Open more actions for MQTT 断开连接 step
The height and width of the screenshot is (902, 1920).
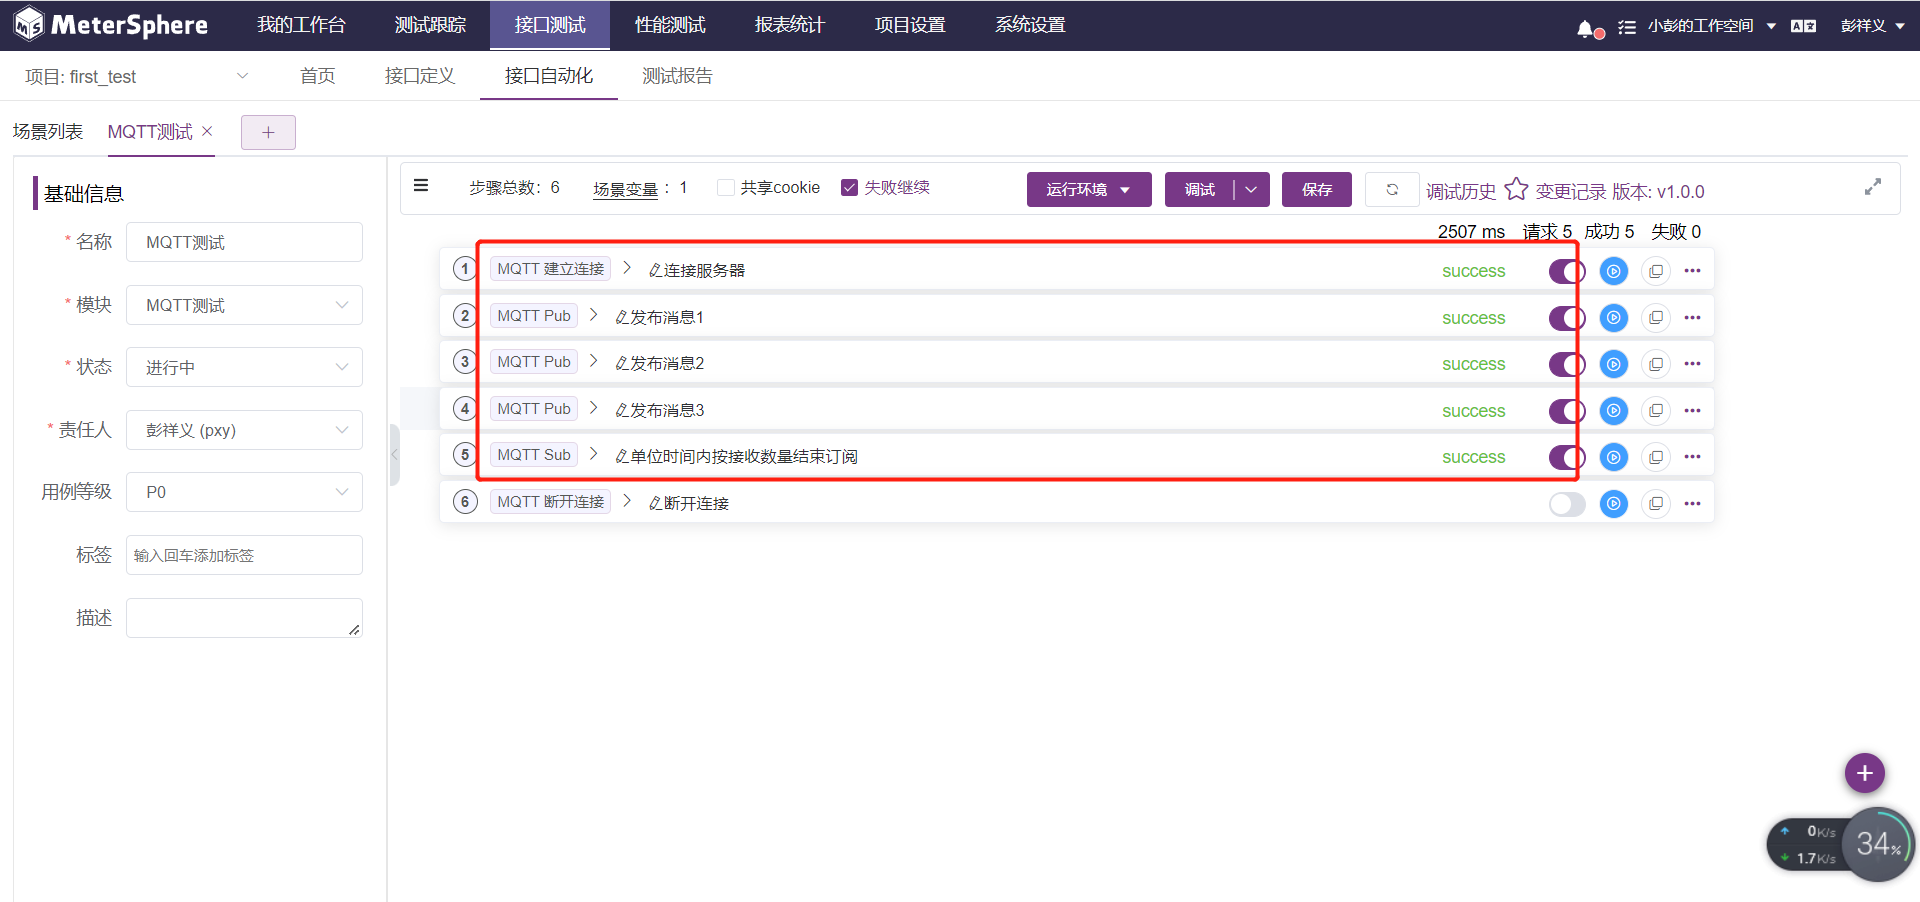1693,504
